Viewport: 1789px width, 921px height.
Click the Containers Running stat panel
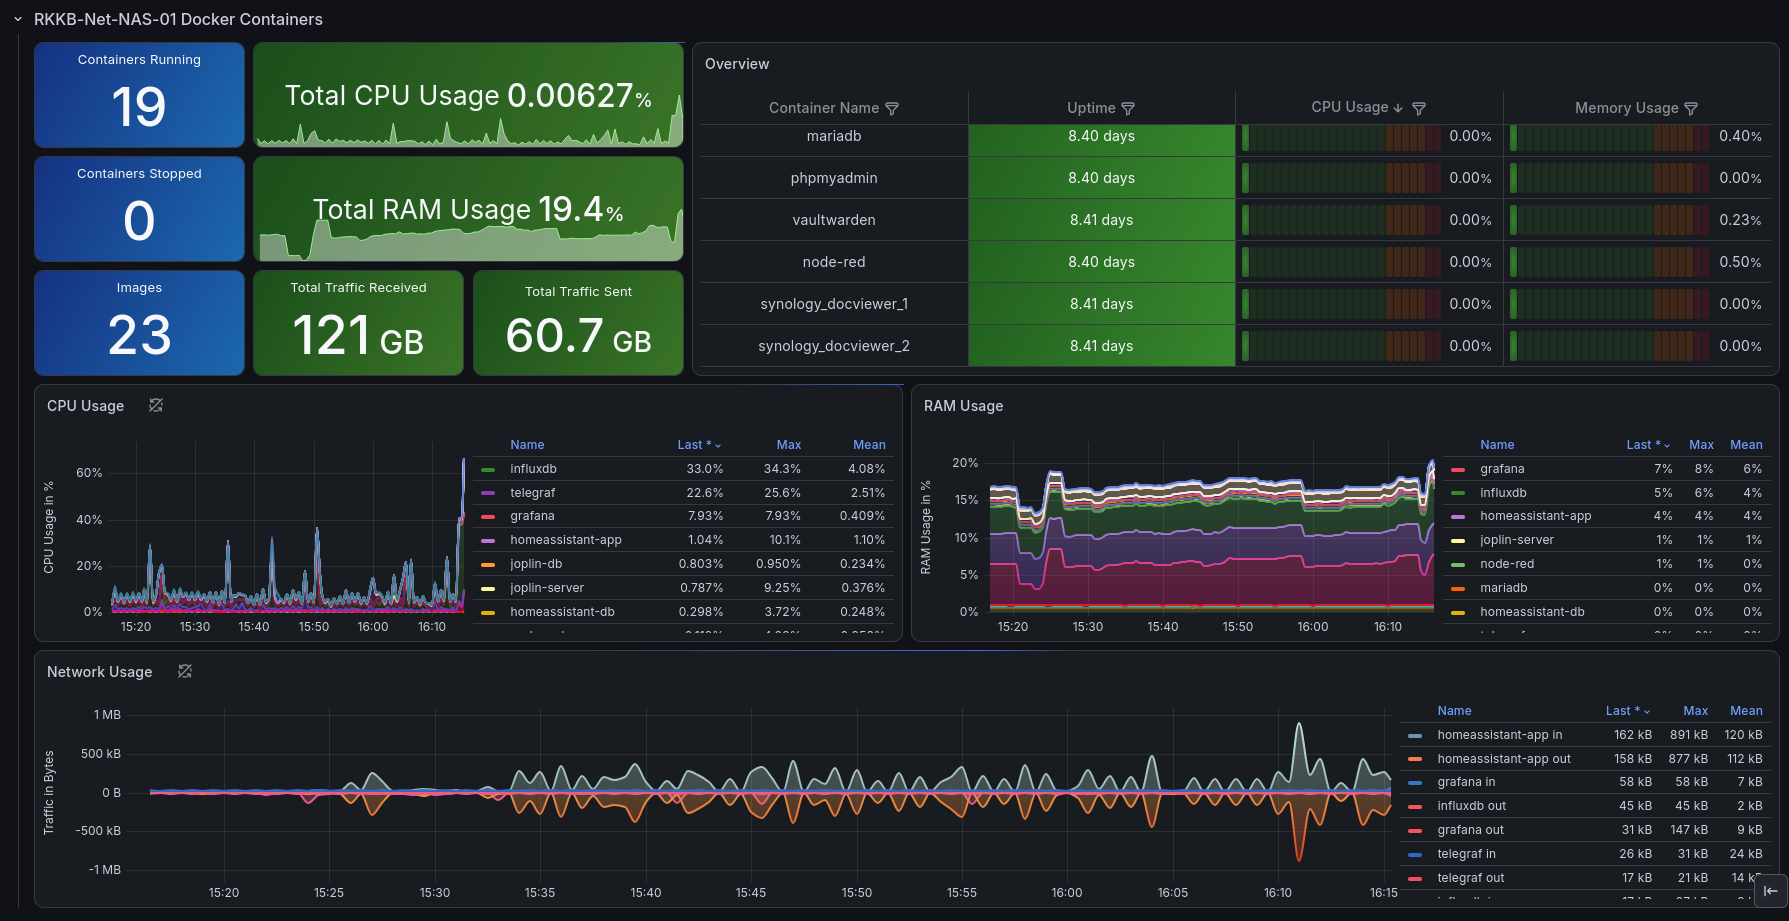139,95
